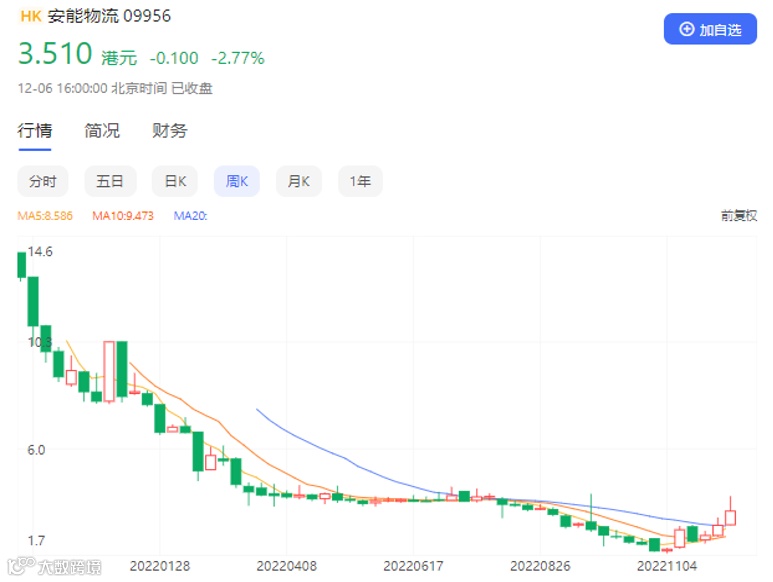The height and width of the screenshot is (582, 773).
Task: Click the 20220617 date axis label
Action: 413,566
